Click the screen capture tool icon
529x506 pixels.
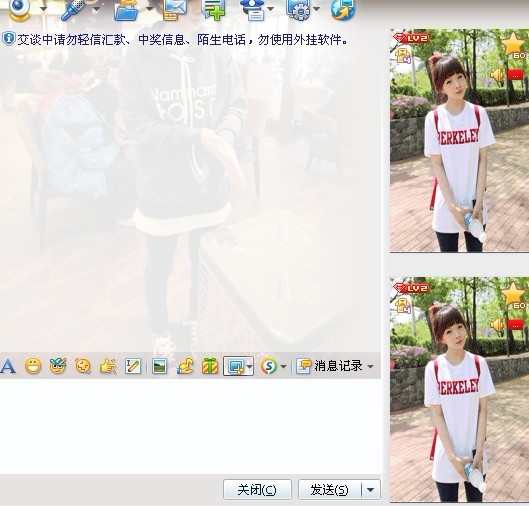point(235,366)
